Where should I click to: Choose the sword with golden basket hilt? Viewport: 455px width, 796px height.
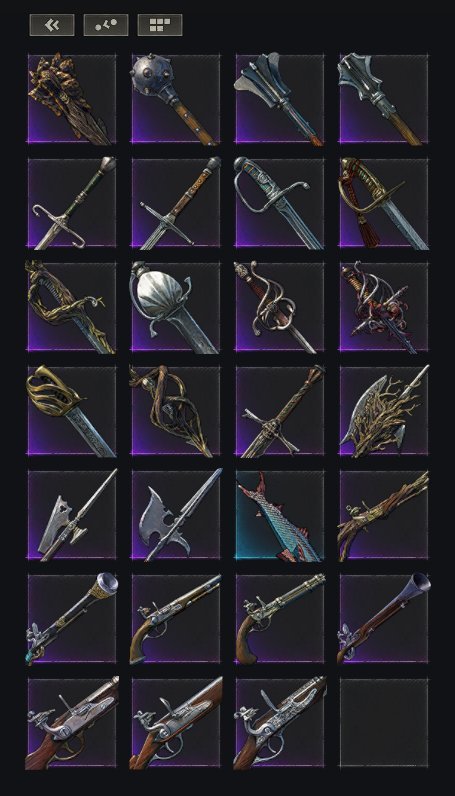click(72, 411)
